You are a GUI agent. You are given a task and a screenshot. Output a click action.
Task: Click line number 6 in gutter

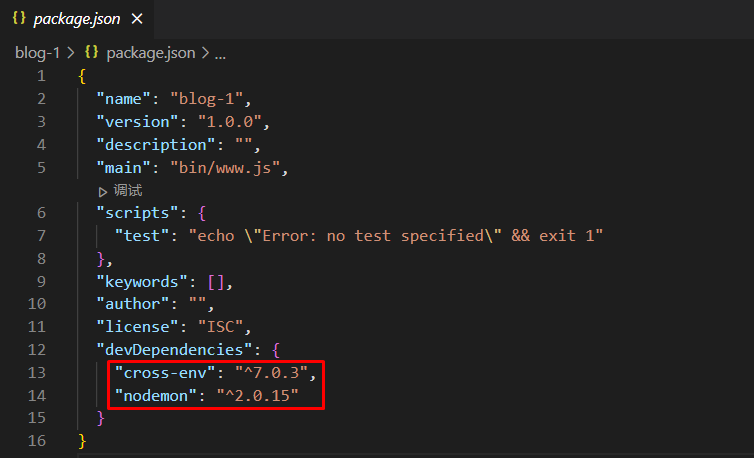41,213
